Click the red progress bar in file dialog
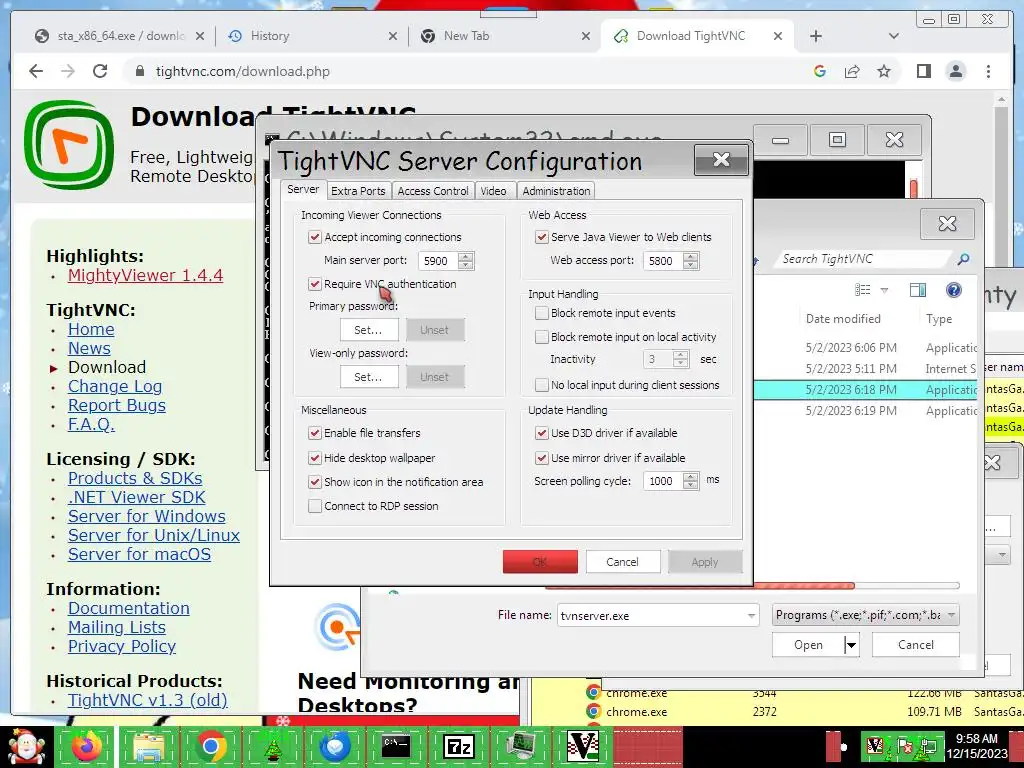 click(x=699, y=586)
